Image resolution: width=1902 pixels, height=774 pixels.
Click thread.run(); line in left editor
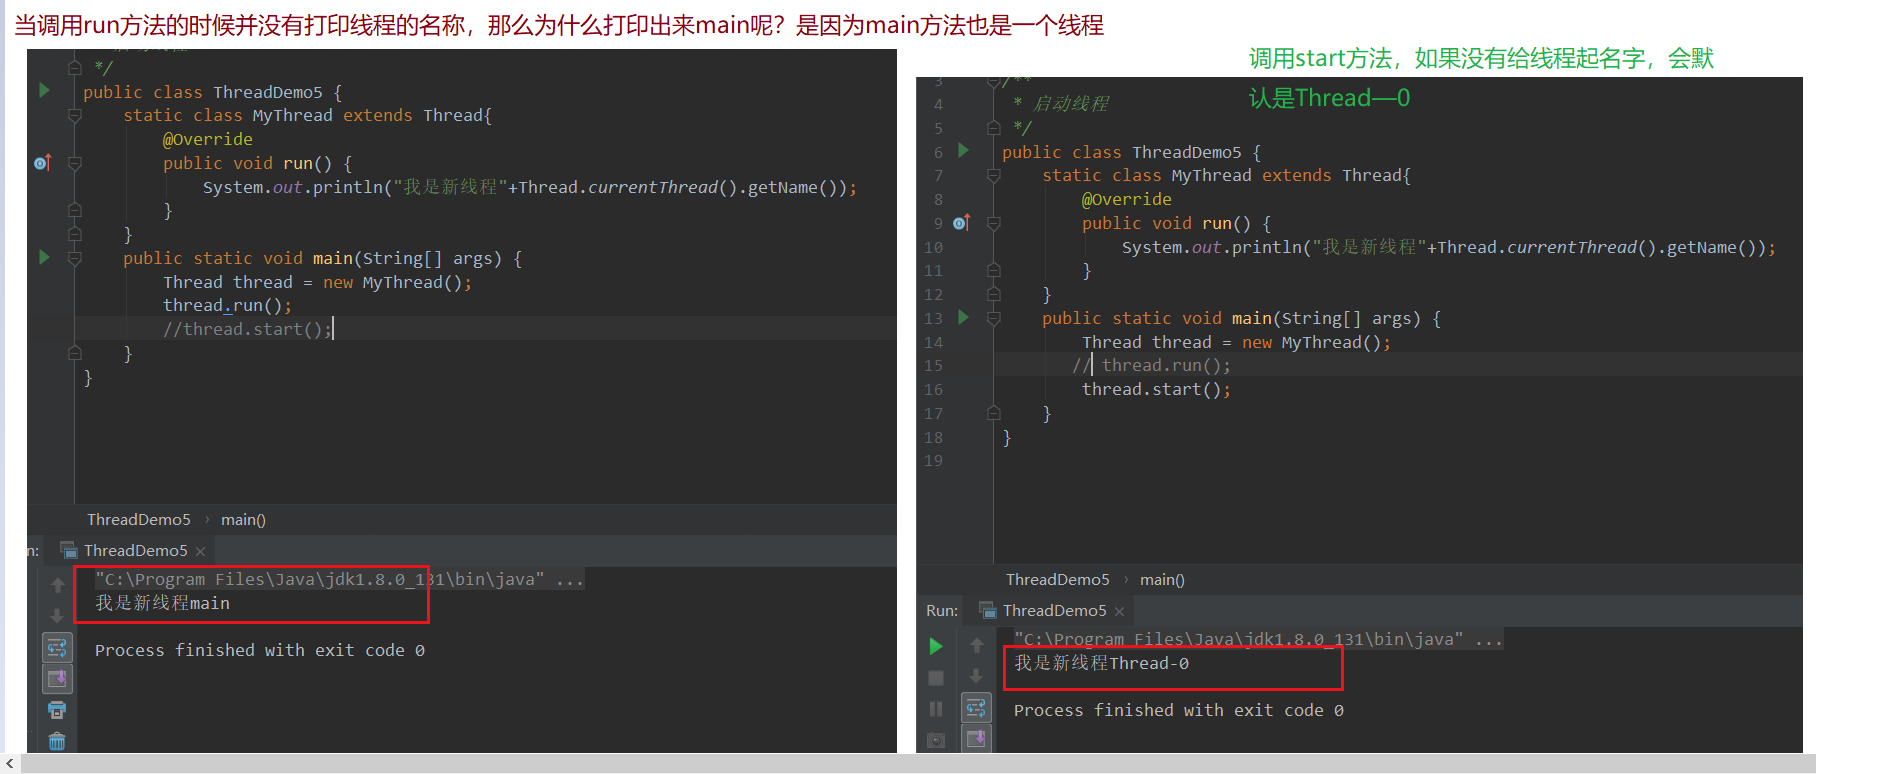coord(228,305)
